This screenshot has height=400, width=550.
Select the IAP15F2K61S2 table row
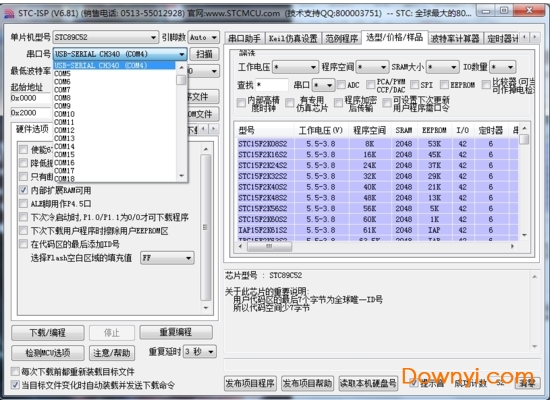point(377,230)
